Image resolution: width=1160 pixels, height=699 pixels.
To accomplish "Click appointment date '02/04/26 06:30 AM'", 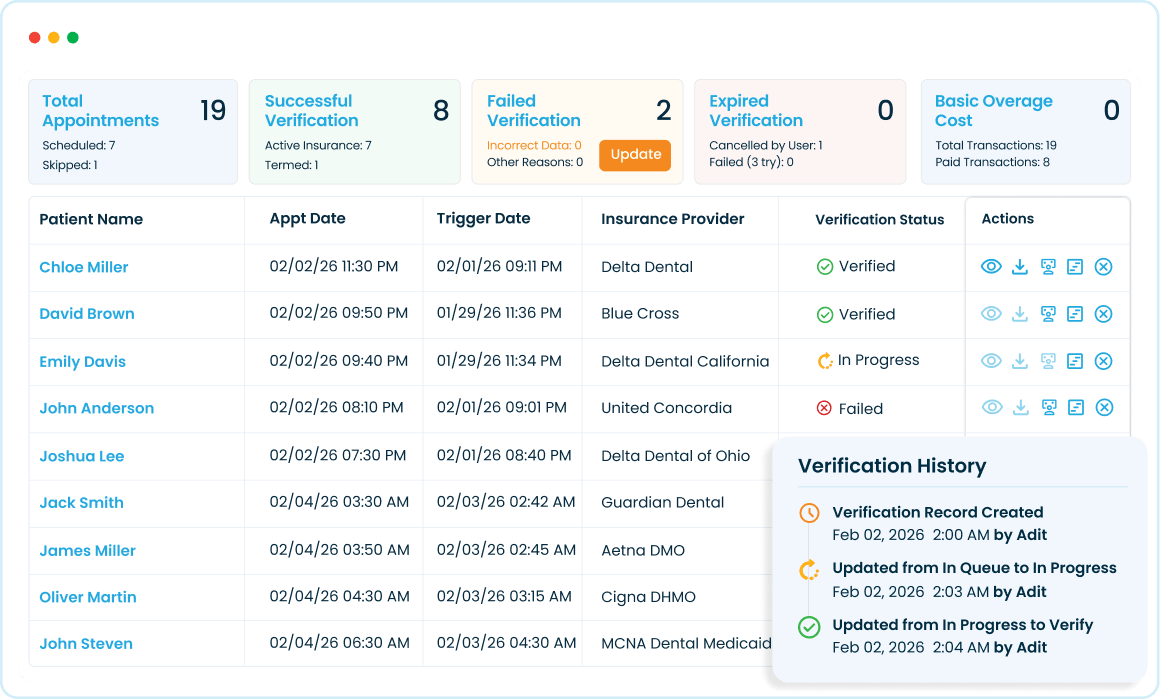I will click(339, 643).
